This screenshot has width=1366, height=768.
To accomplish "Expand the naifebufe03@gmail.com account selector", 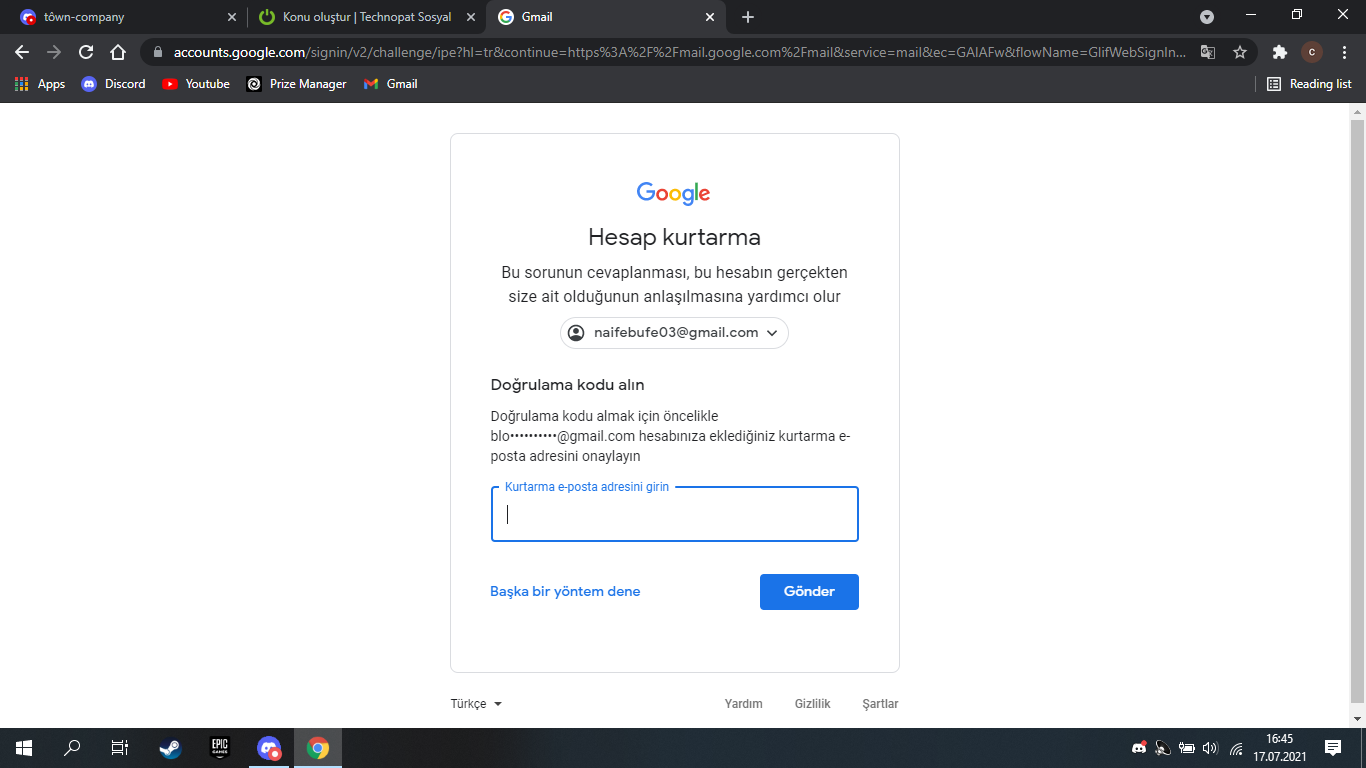I will [674, 333].
